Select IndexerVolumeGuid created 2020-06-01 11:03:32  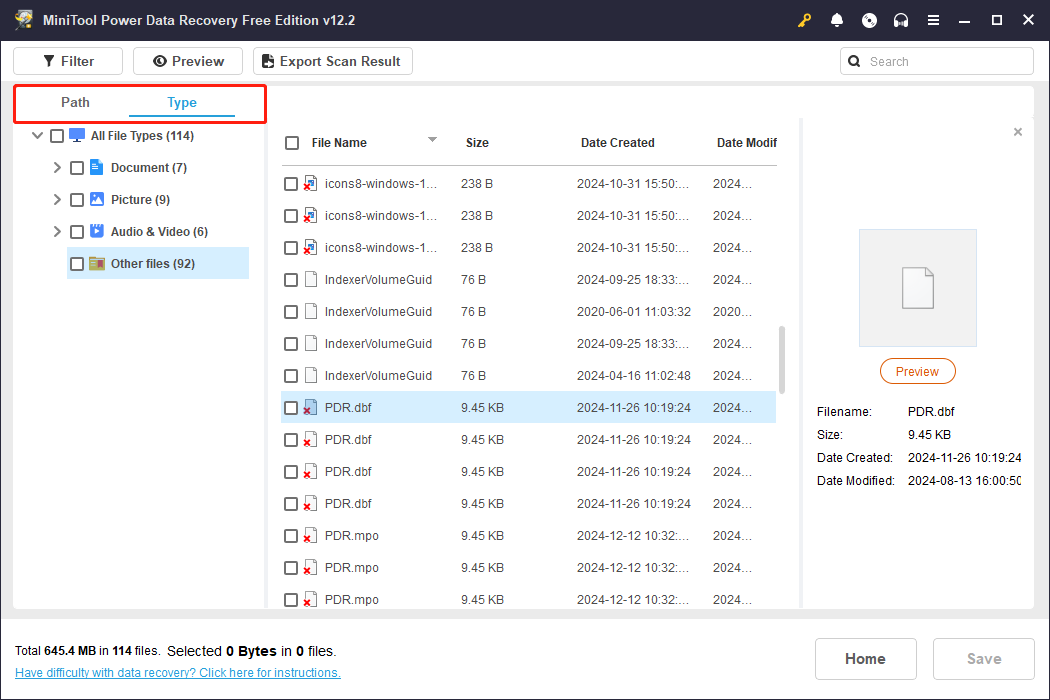pyautogui.click(x=378, y=311)
